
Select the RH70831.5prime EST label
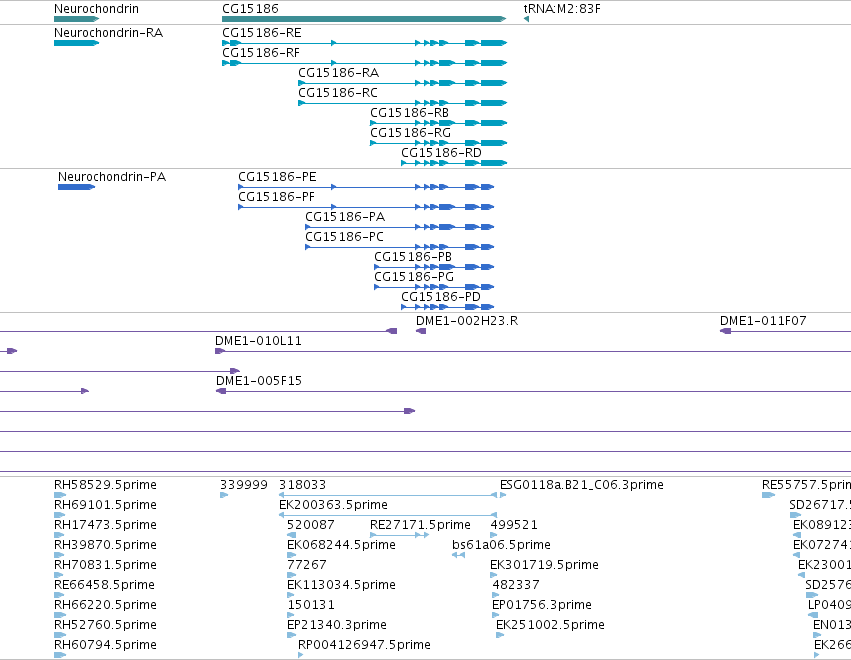[x=105, y=565]
